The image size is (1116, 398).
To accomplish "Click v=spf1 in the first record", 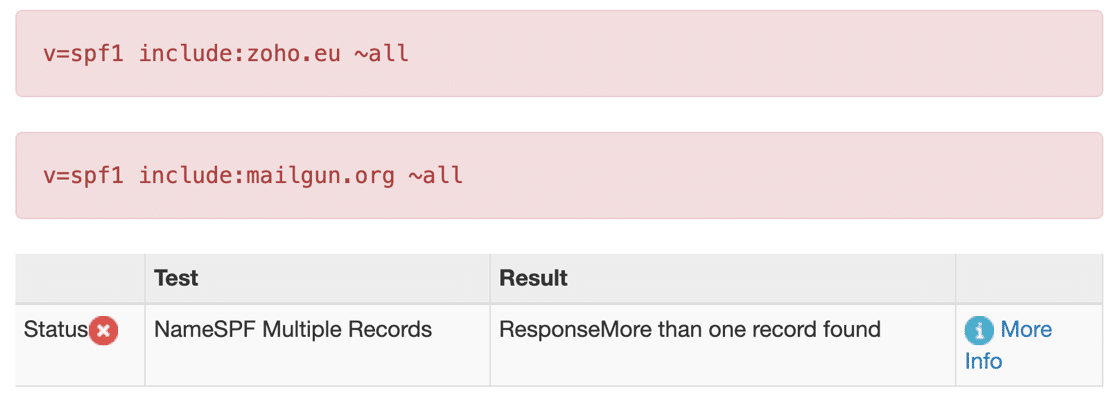I will [83, 53].
